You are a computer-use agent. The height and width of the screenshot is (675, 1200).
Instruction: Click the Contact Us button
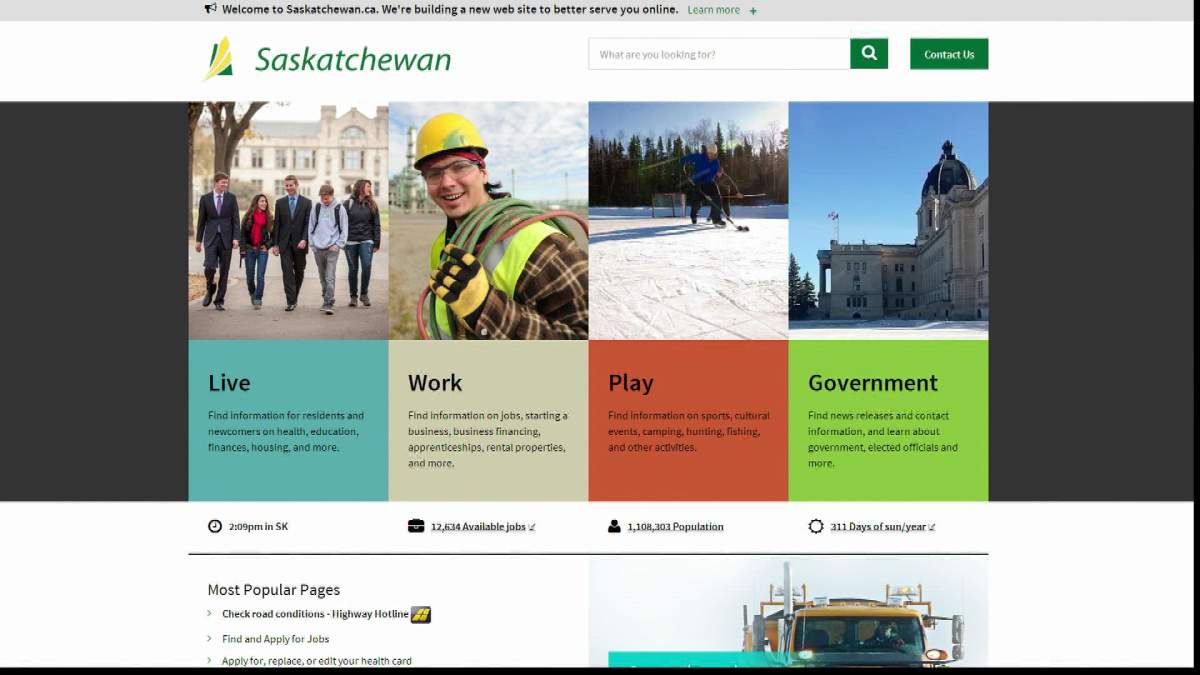948,54
